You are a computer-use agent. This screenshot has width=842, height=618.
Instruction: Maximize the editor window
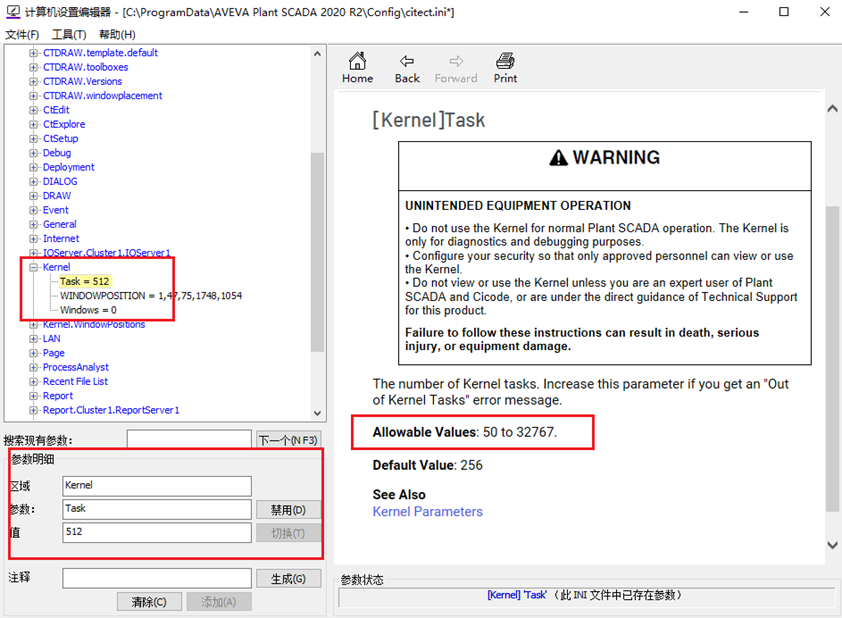(784, 12)
